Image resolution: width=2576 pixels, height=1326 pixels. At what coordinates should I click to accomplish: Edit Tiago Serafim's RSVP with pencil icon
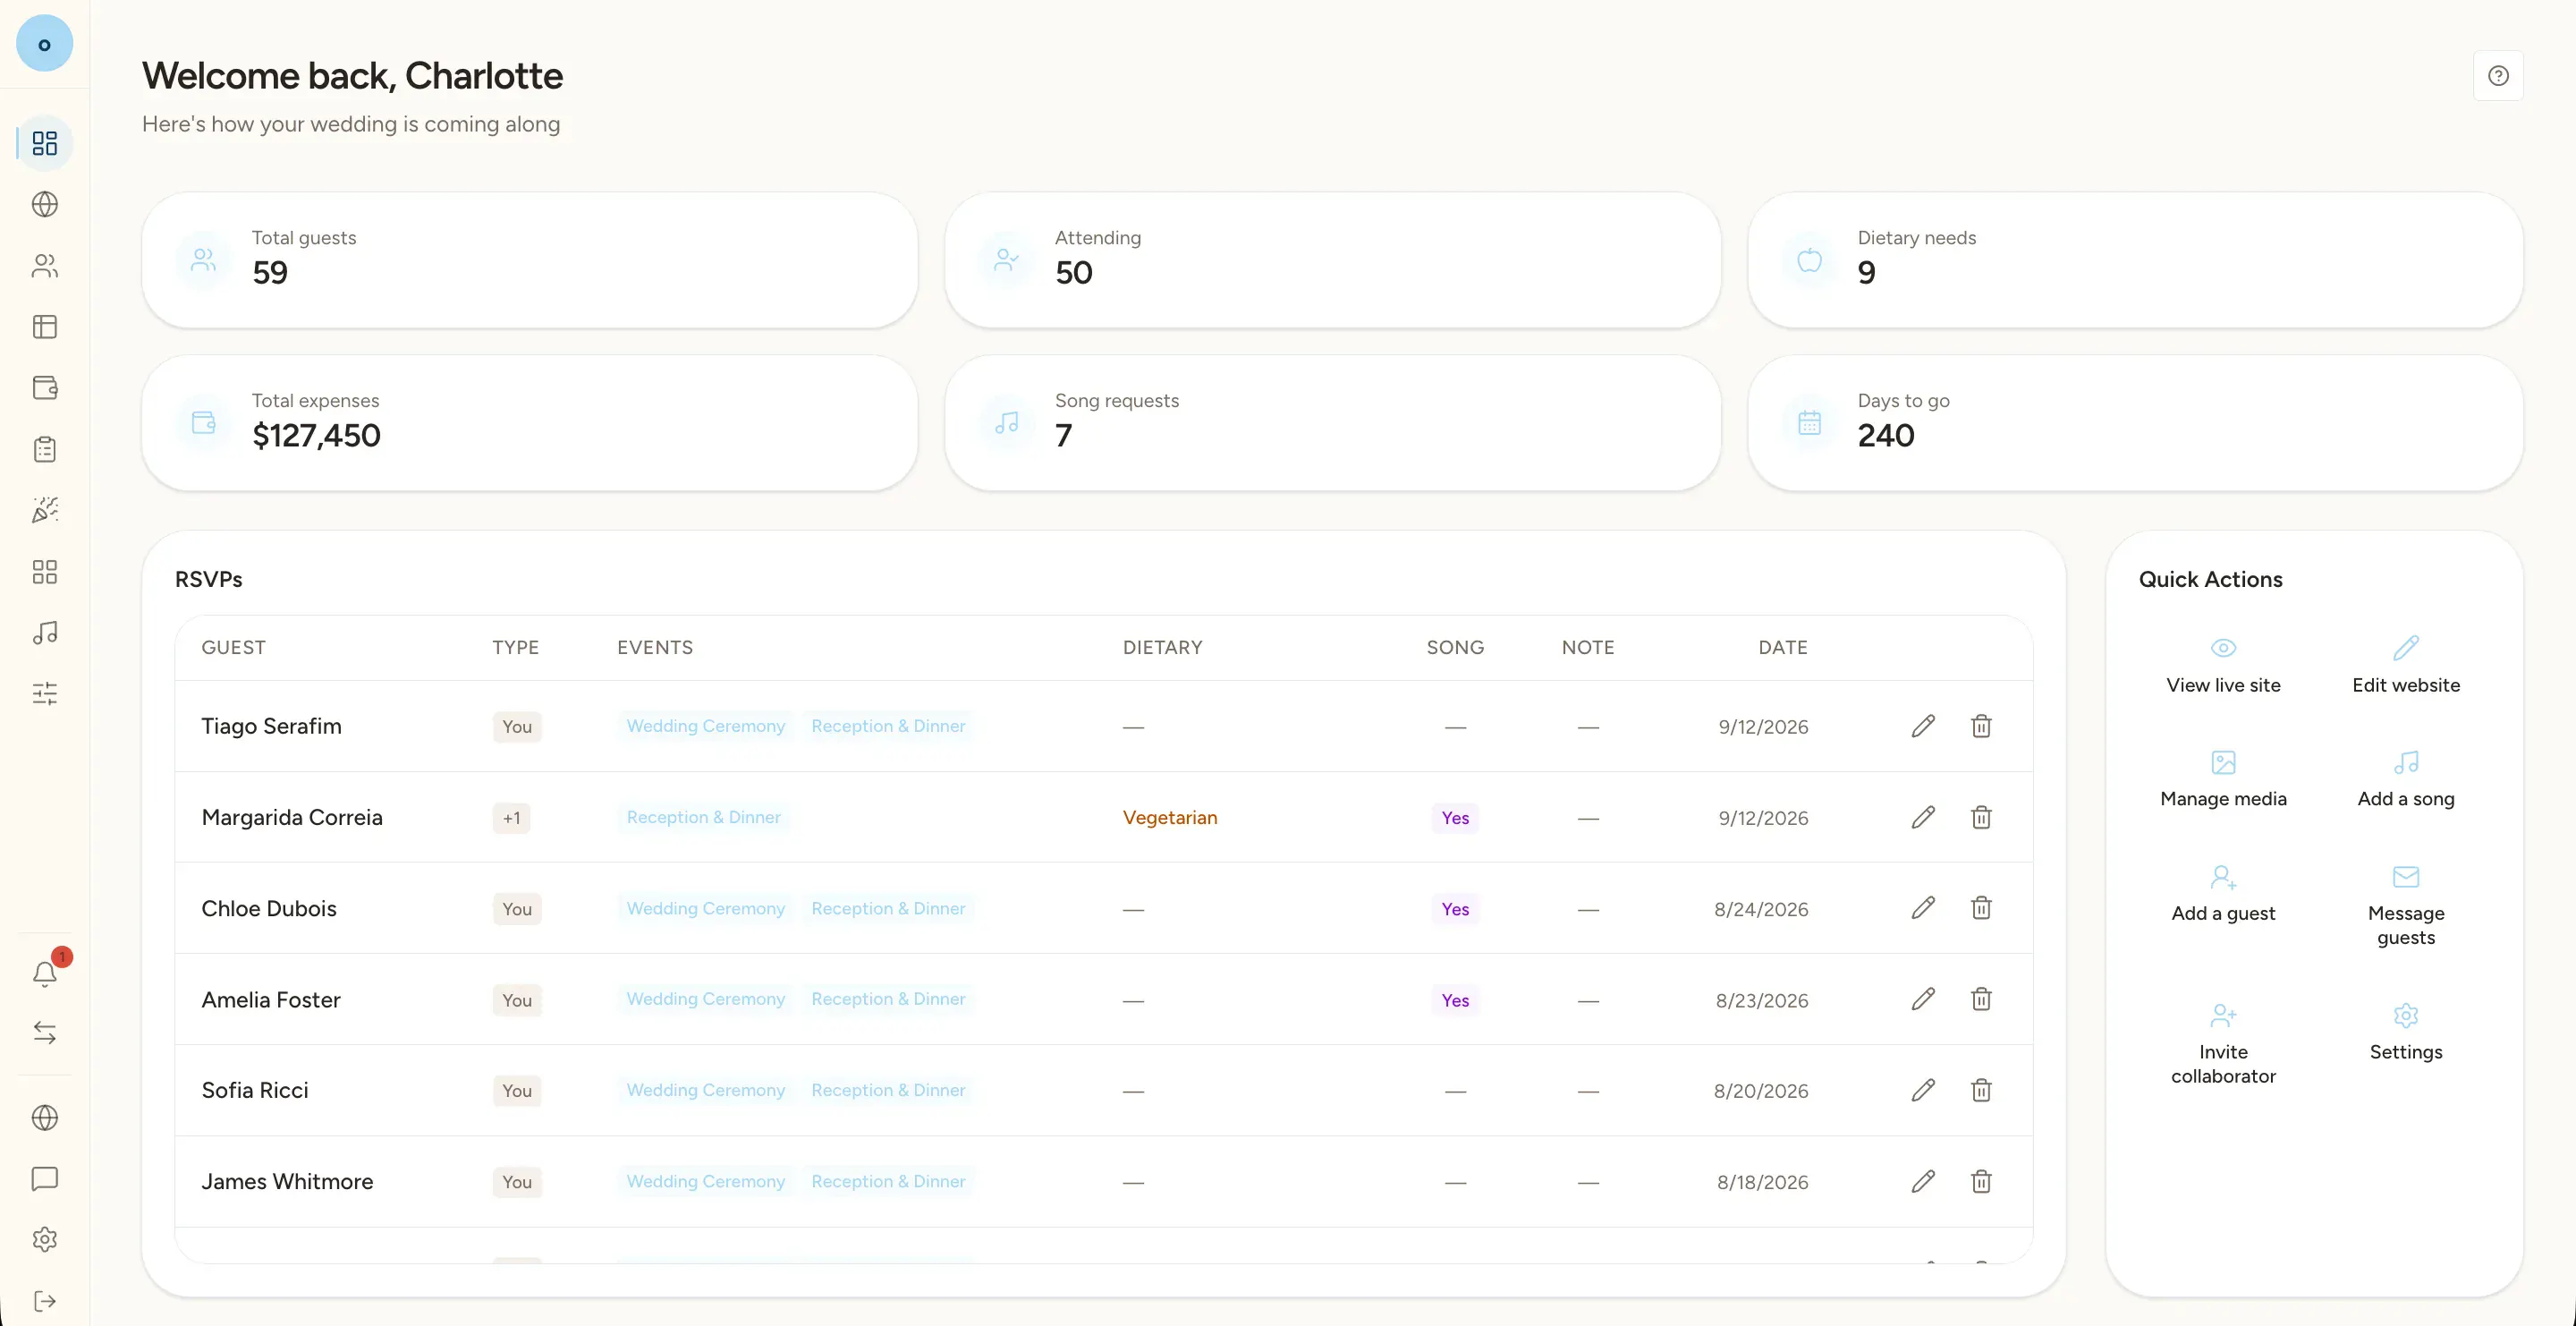(x=1923, y=726)
